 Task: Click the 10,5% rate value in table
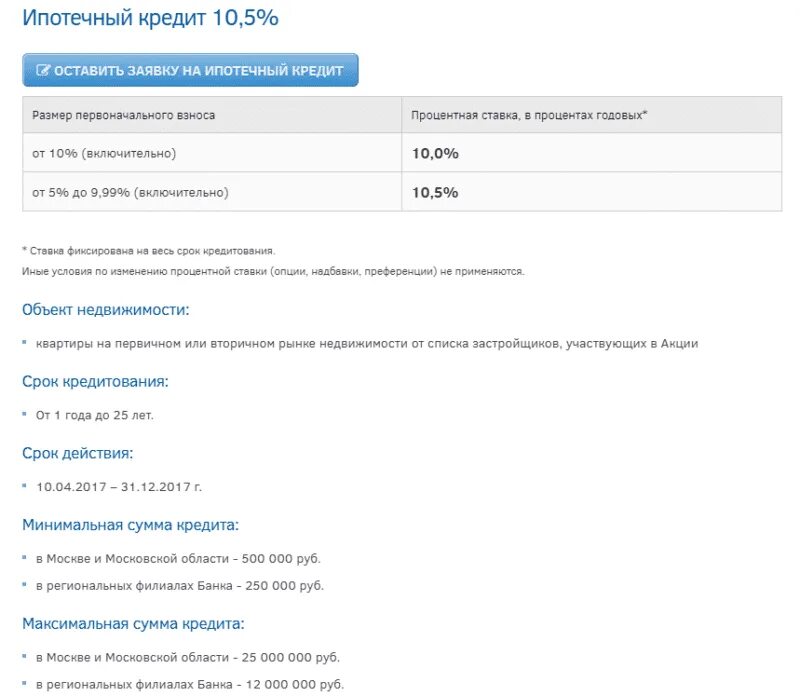click(x=435, y=192)
